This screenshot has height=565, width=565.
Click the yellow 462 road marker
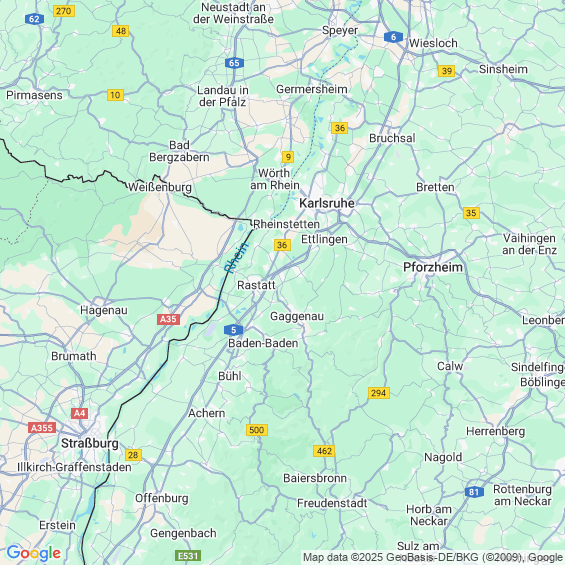[324, 451]
